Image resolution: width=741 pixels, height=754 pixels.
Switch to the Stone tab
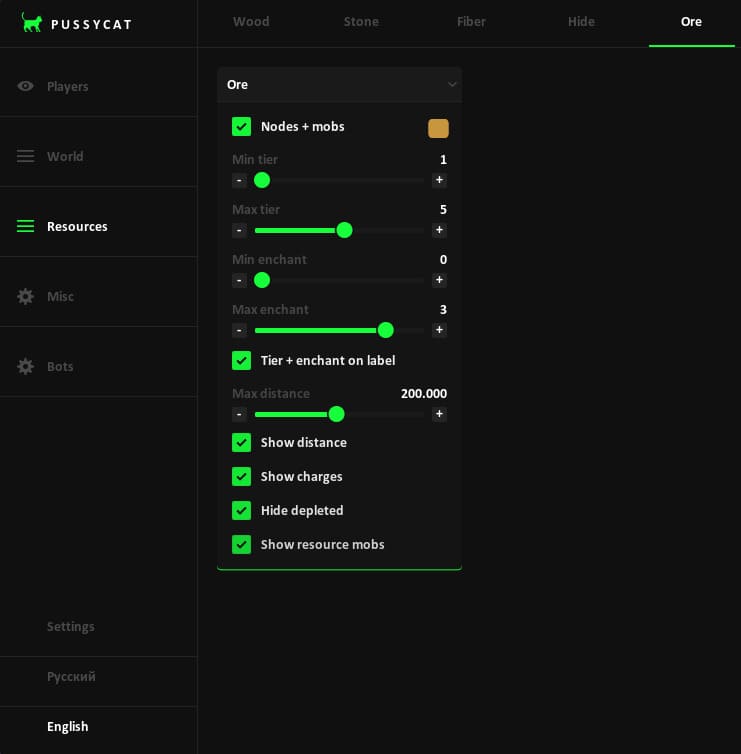[361, 22]
